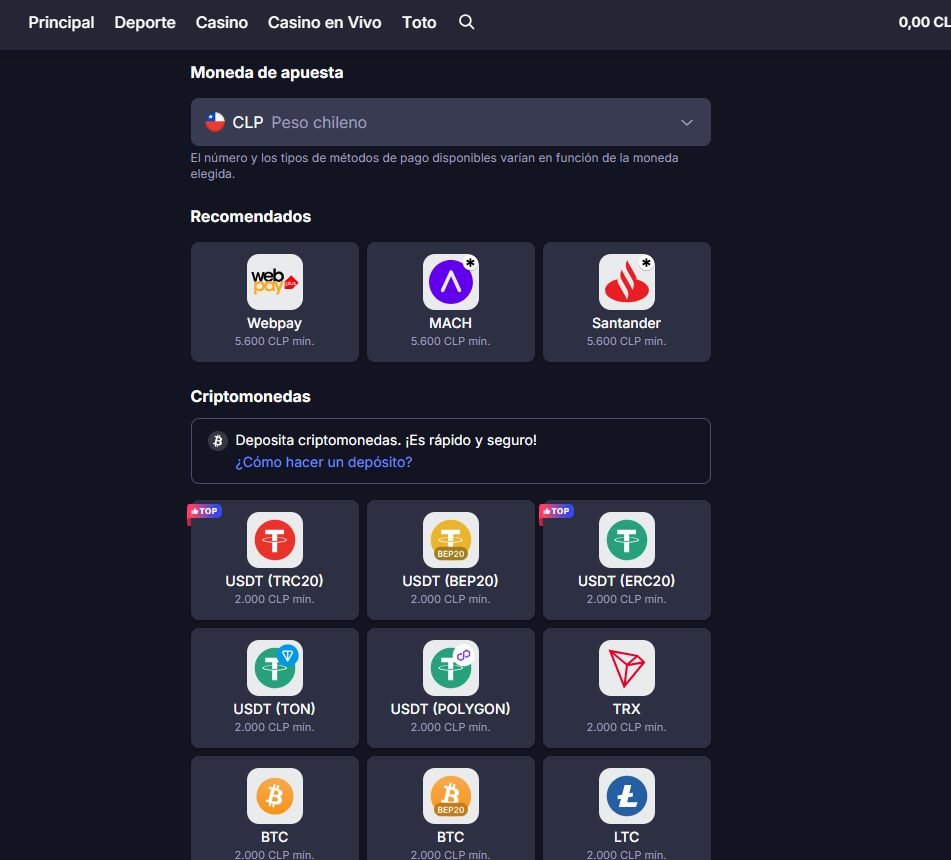The height and width of the screenshot is (860, 951).
Task: Click the Criptomonedas heading
Action: coord(250,397)
